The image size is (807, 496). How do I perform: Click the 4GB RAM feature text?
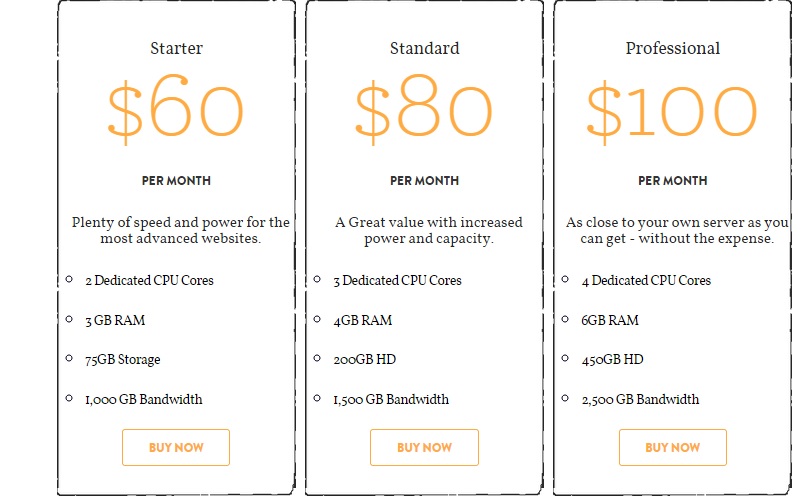(362, 321)
